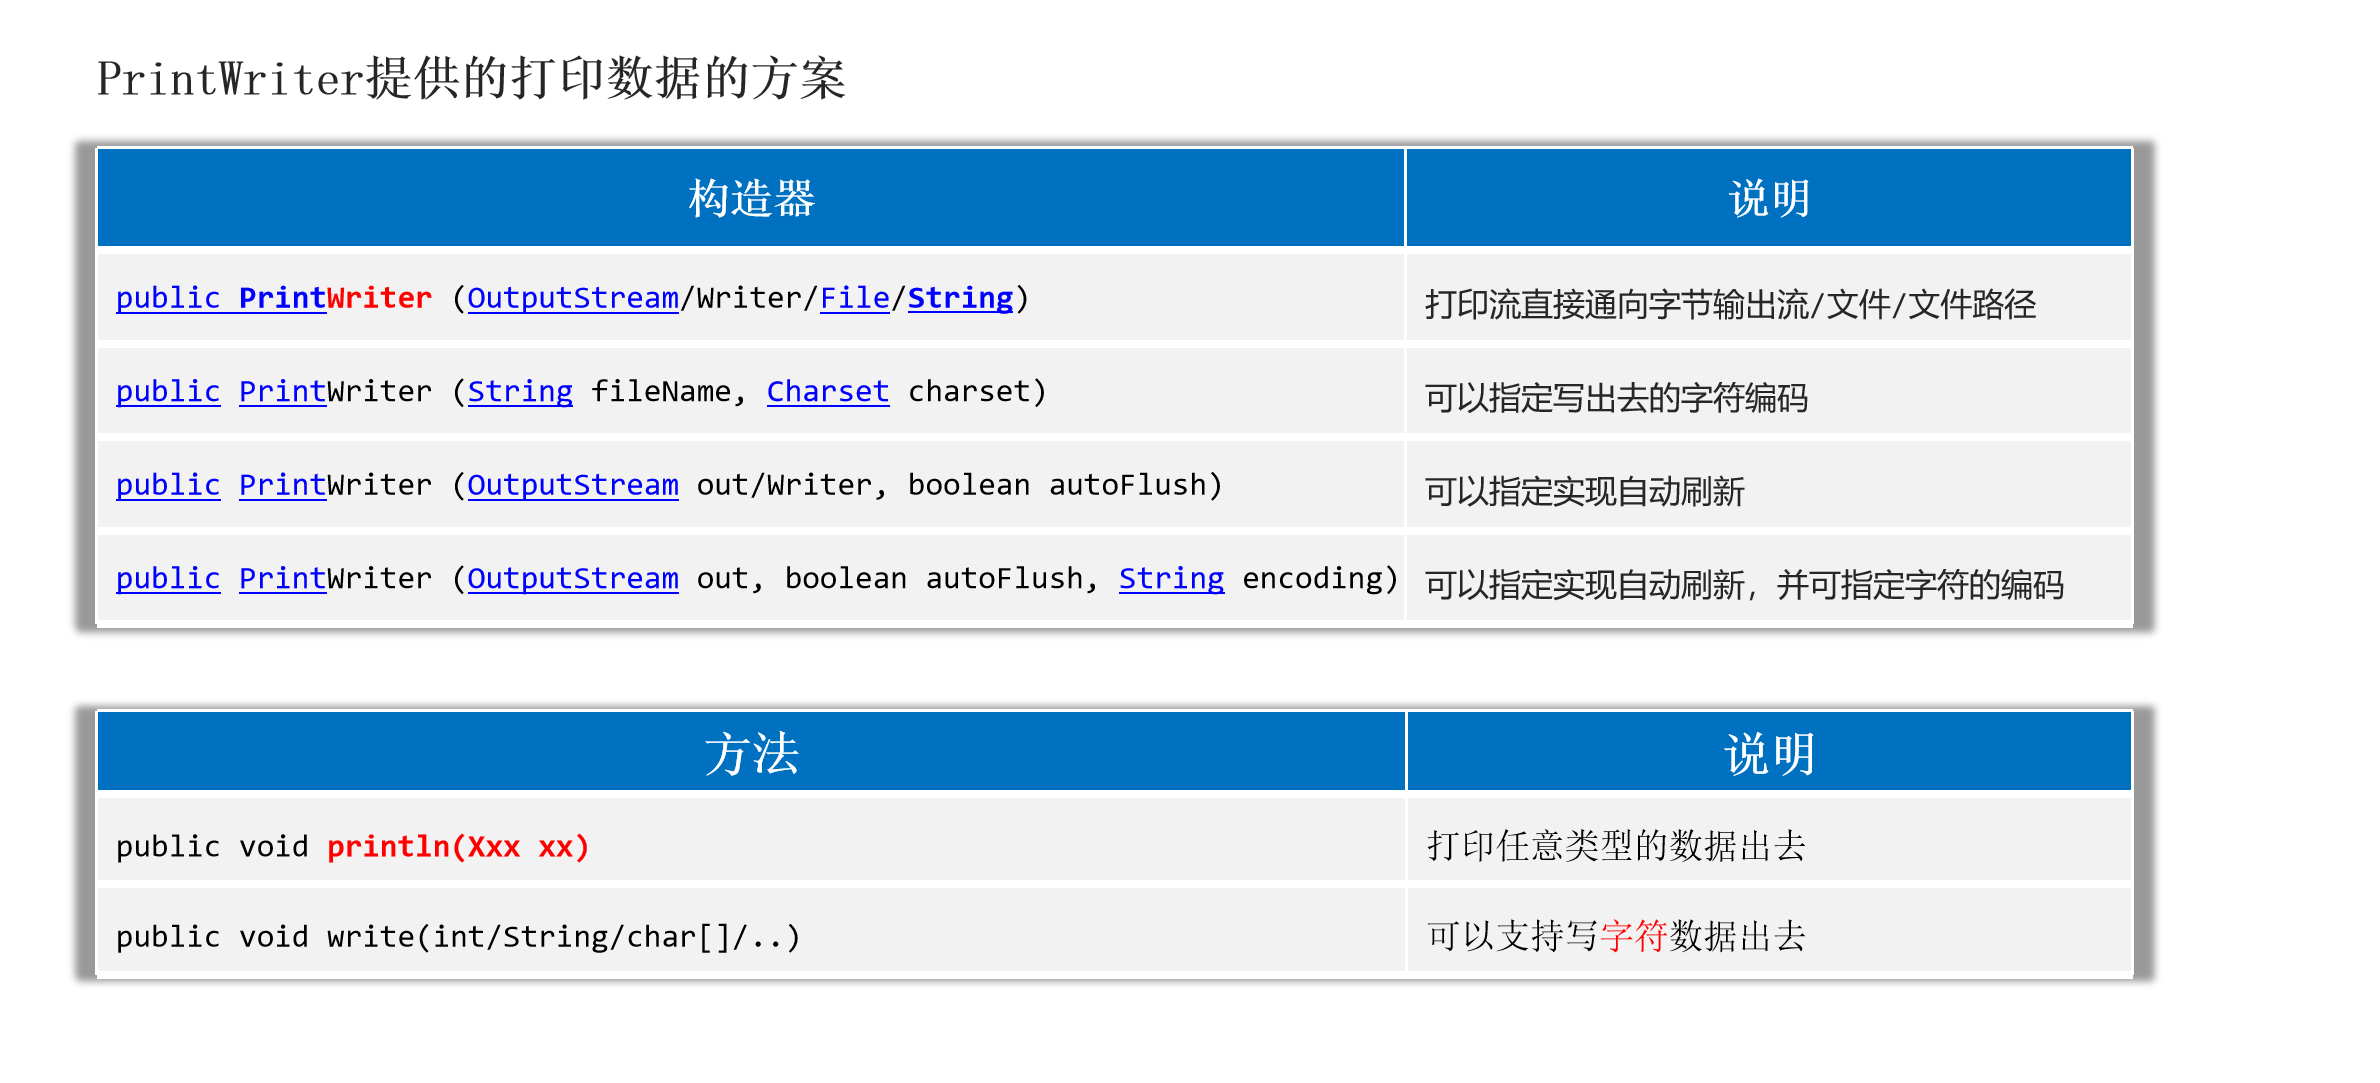The width and height of the screenshot is (2380, 1083).
Task: Click 说明 header of the constructor table
Action: pos(1769,198)
